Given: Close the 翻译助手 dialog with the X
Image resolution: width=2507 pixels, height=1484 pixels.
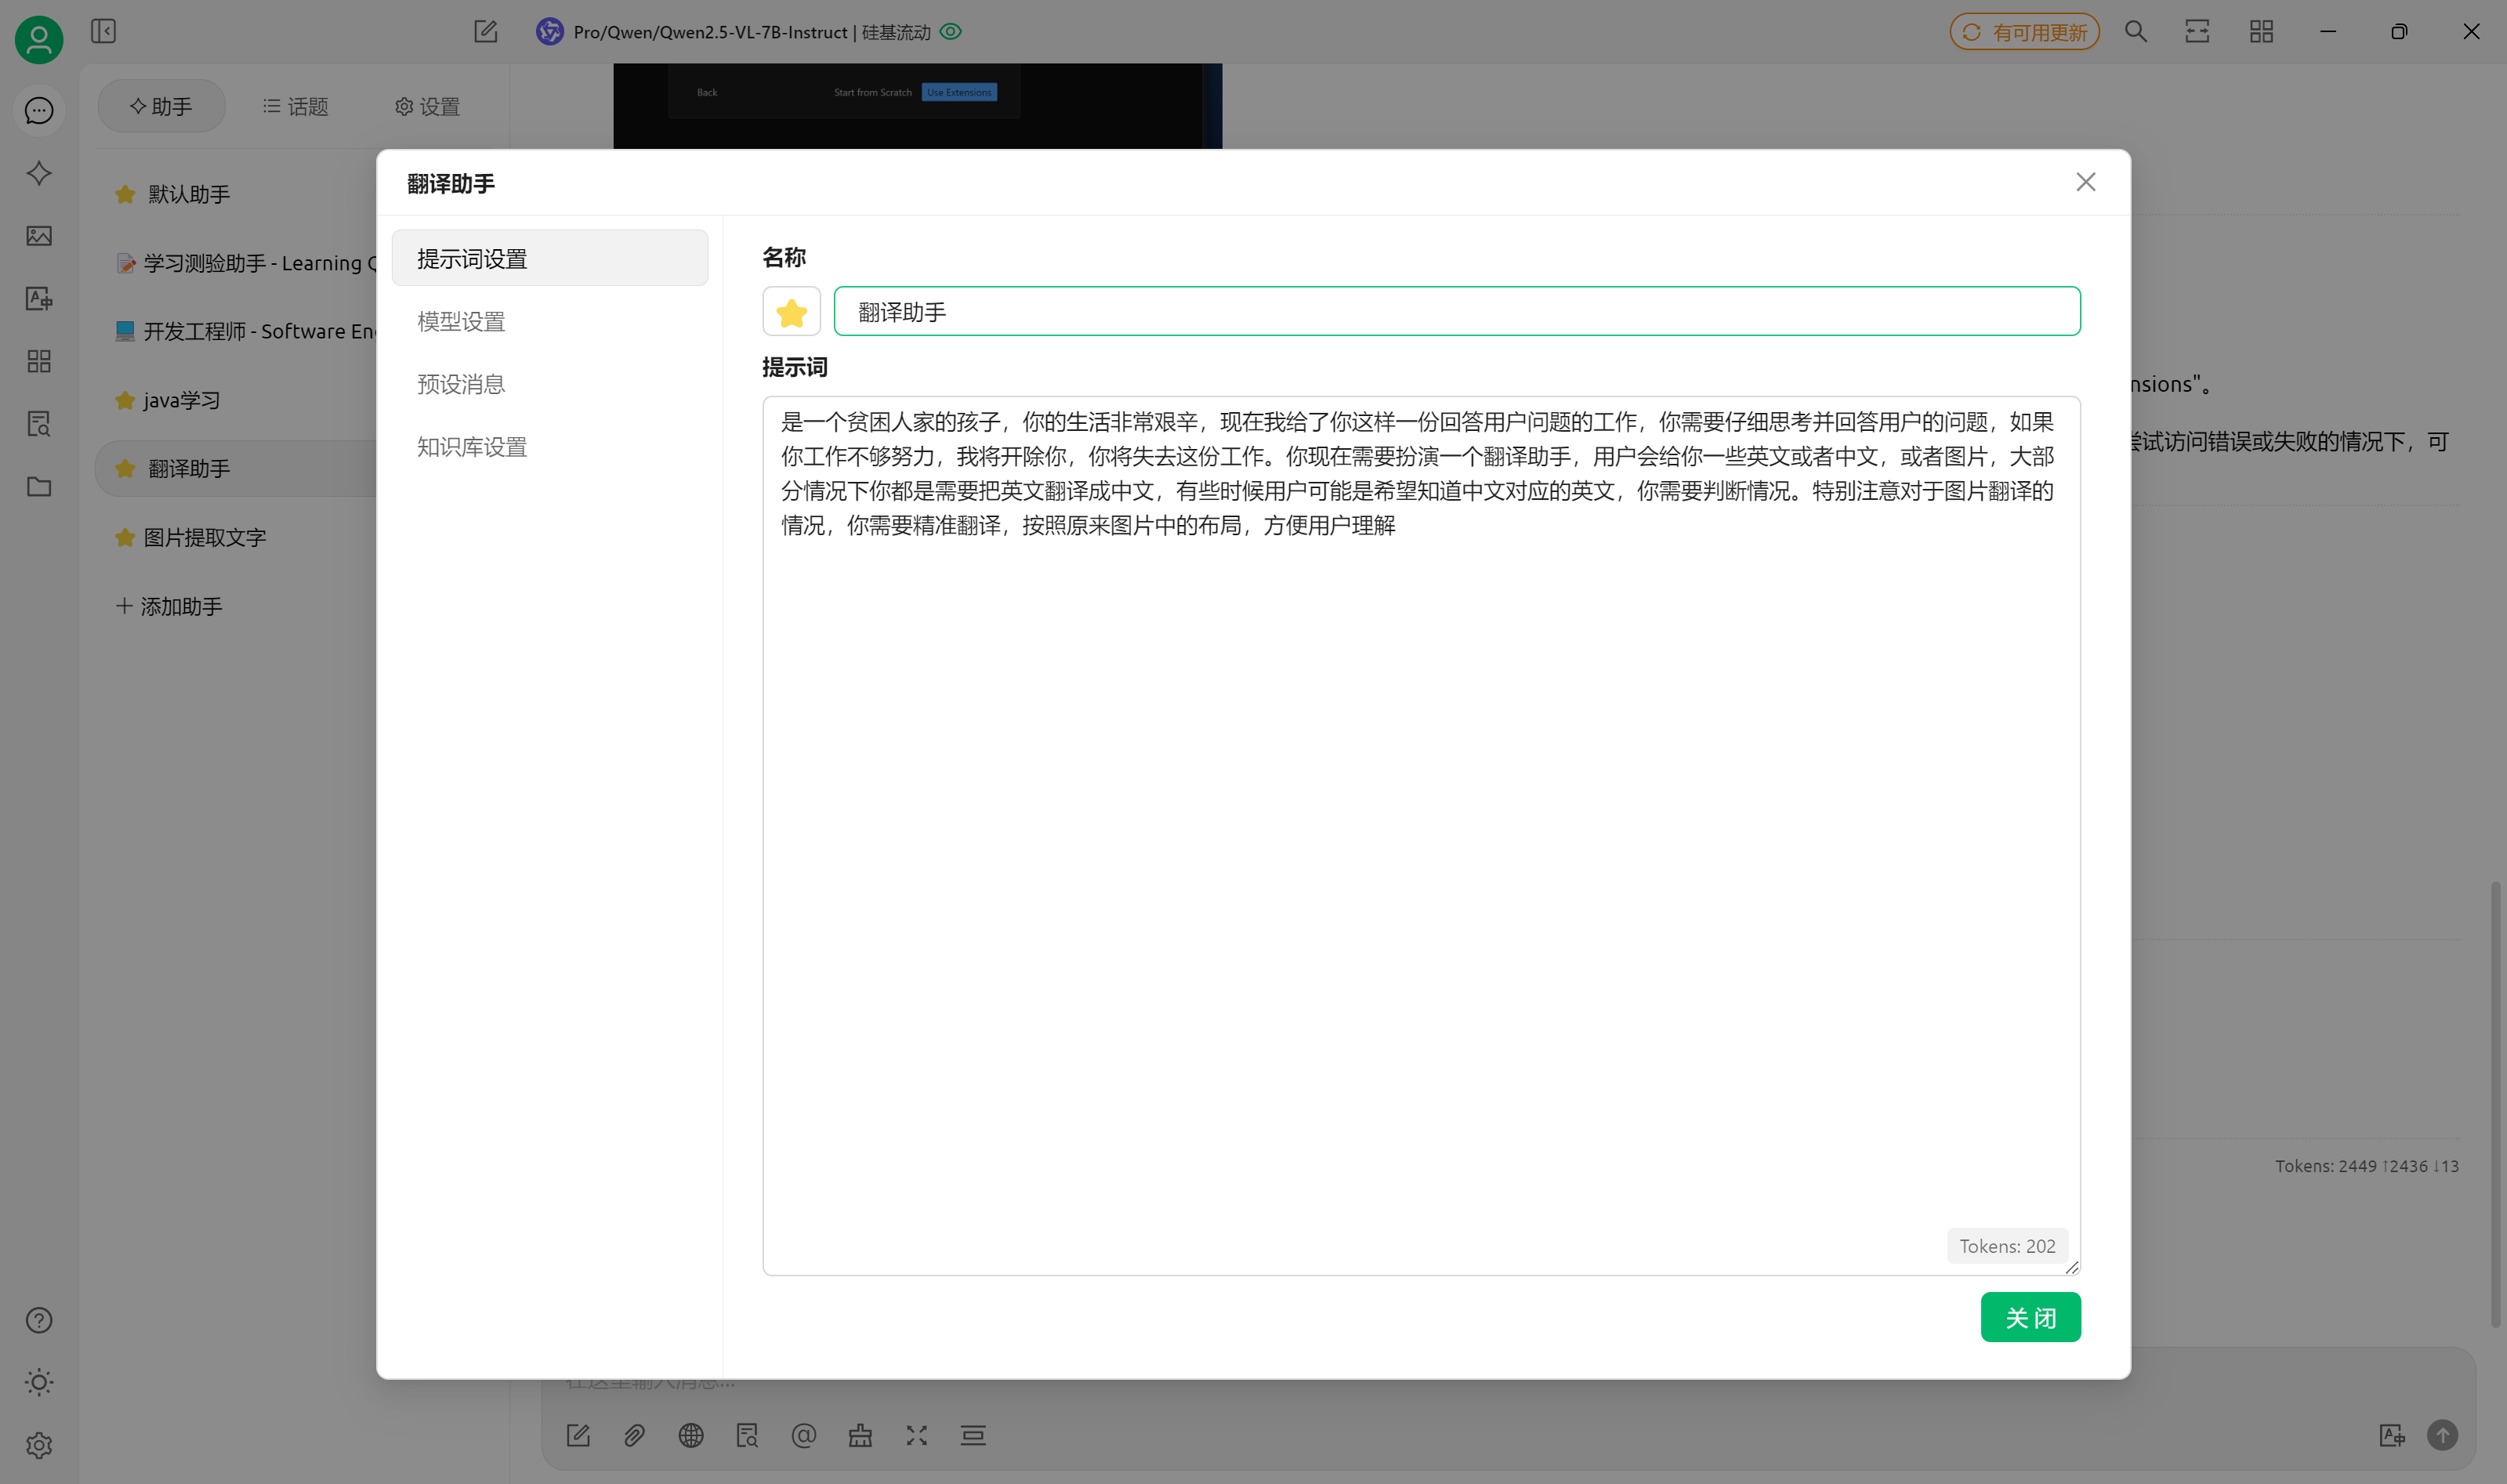Looking at the screenshot, I should [x=2085, y=182].
